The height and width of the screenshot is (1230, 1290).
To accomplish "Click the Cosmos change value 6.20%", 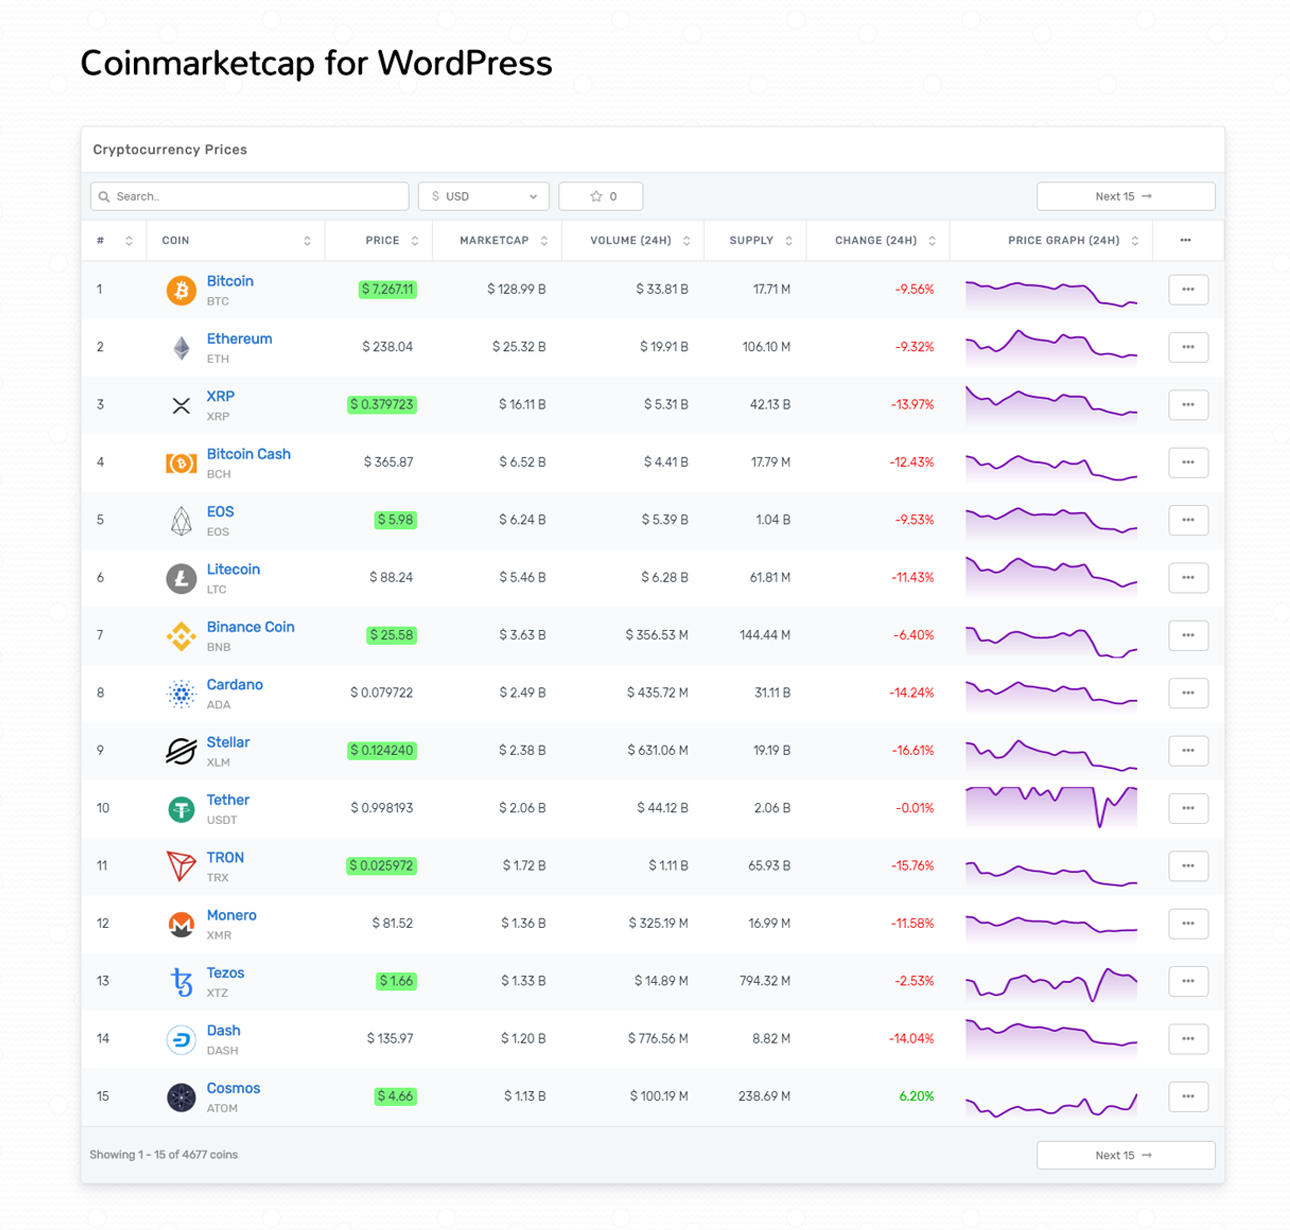I will [916, 1096].
